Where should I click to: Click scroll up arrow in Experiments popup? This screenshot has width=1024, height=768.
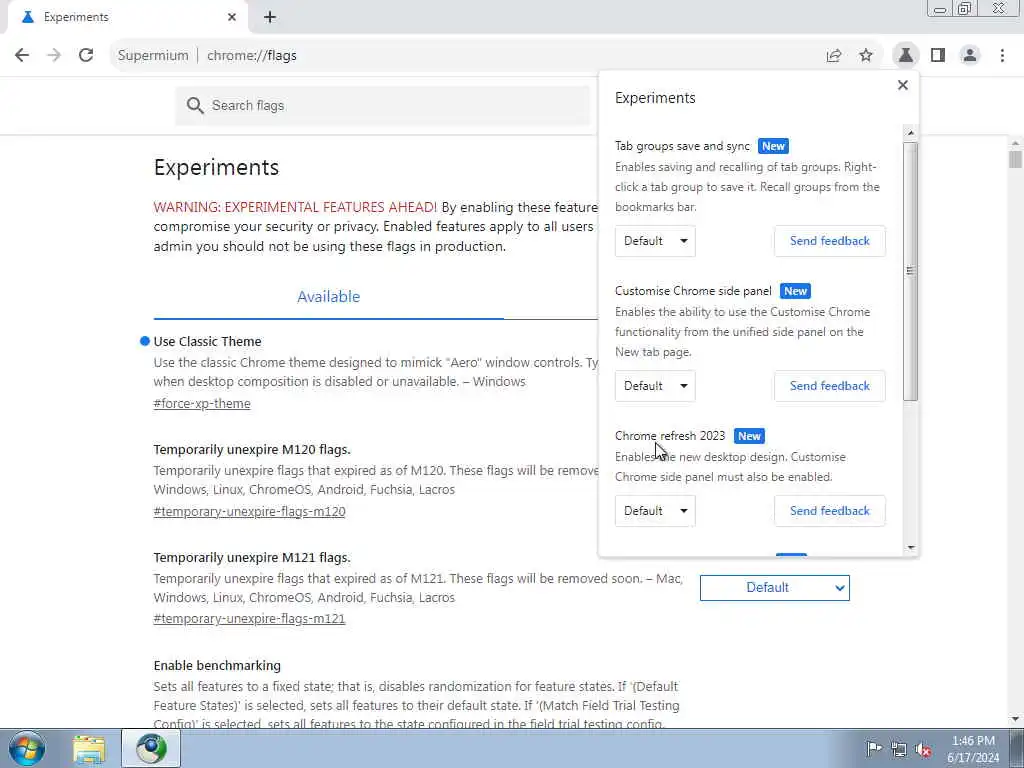[911, 133]
